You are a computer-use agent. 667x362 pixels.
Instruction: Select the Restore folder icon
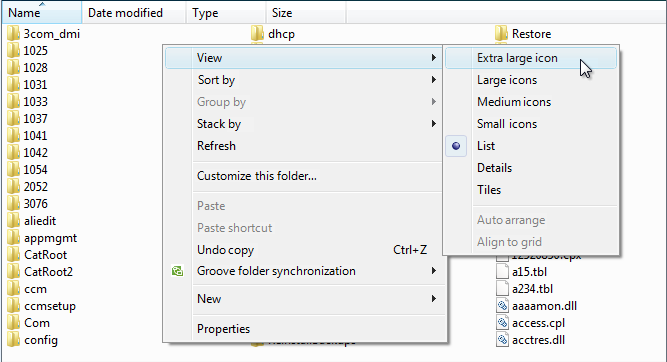click(502, 34)
